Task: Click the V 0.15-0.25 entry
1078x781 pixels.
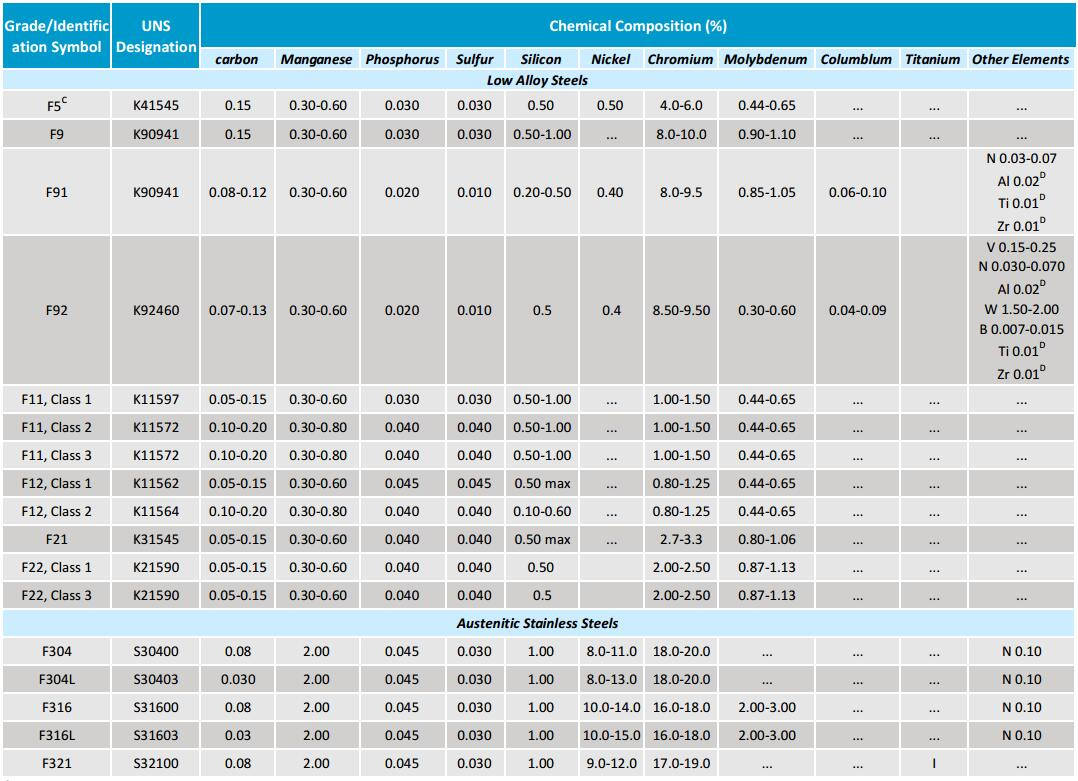Action: (x=1020, y=247)
